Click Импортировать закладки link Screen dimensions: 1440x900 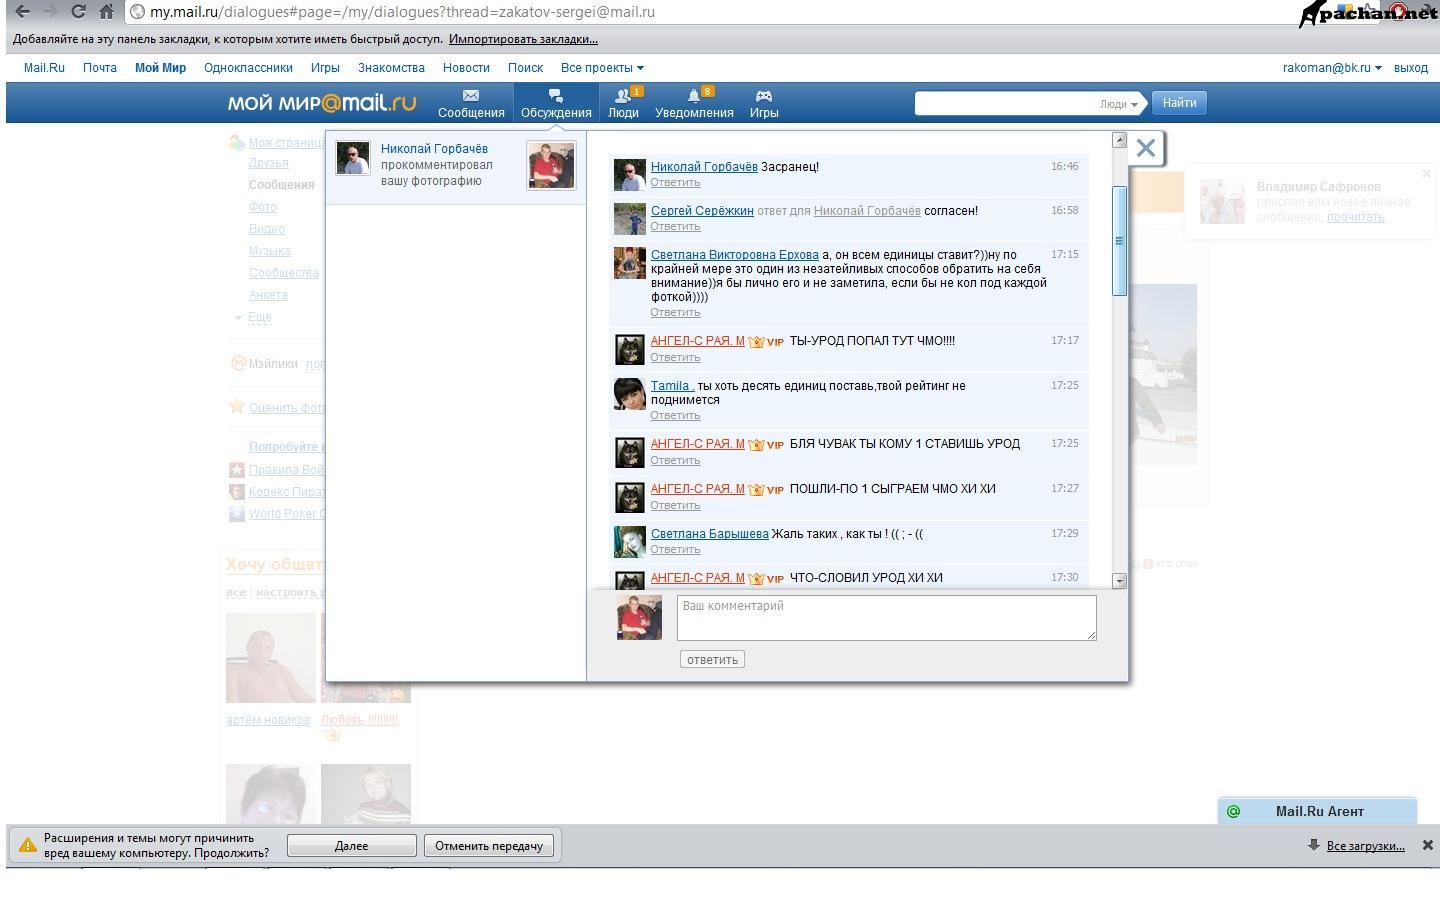pos(523,39)
